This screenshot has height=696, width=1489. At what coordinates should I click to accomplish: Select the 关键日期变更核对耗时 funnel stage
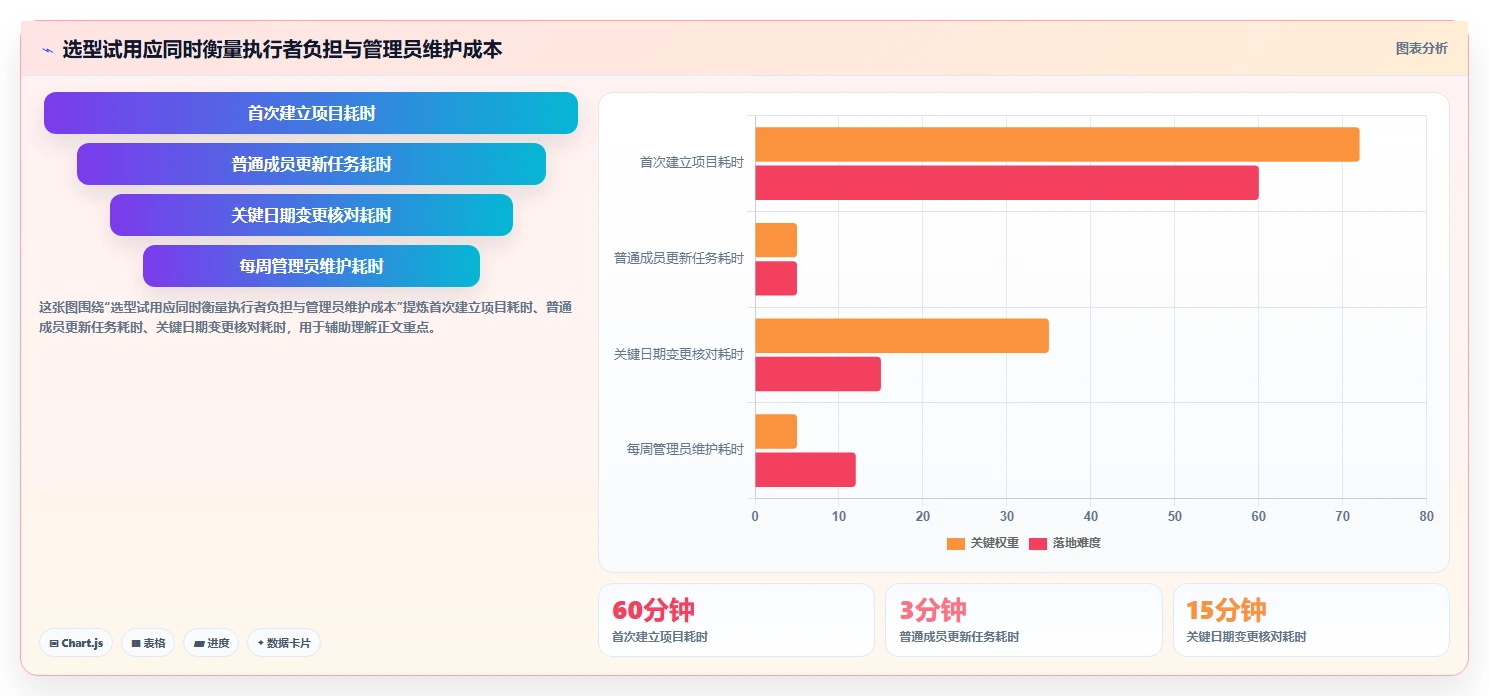point(311,215)
